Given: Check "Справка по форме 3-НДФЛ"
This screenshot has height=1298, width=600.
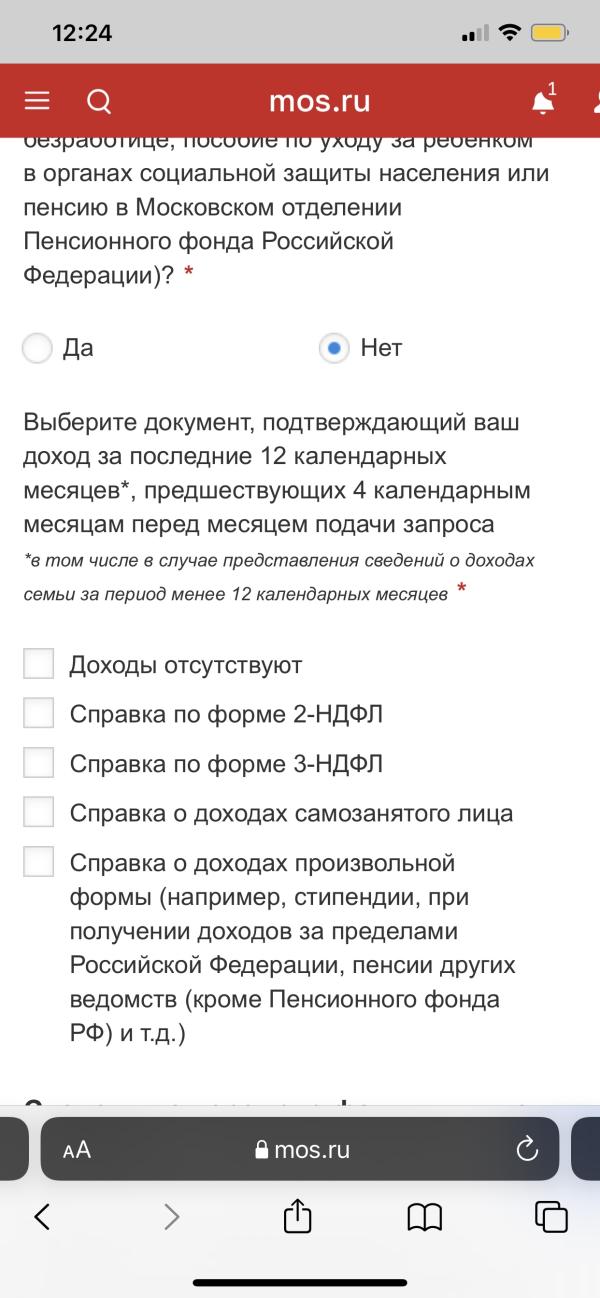Looking at the screenshot, I should [x=38, y=763].
